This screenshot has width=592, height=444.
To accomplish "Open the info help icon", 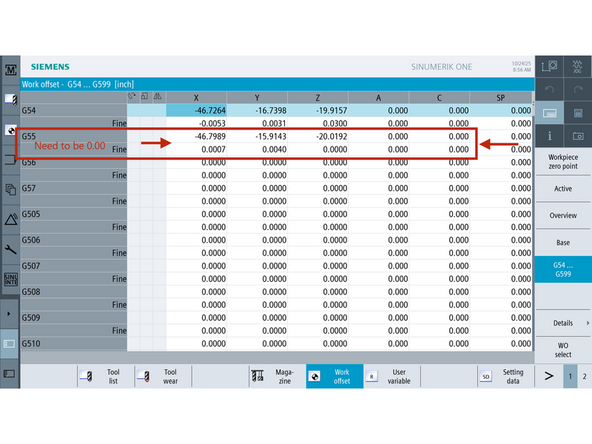I will [549, 136].
